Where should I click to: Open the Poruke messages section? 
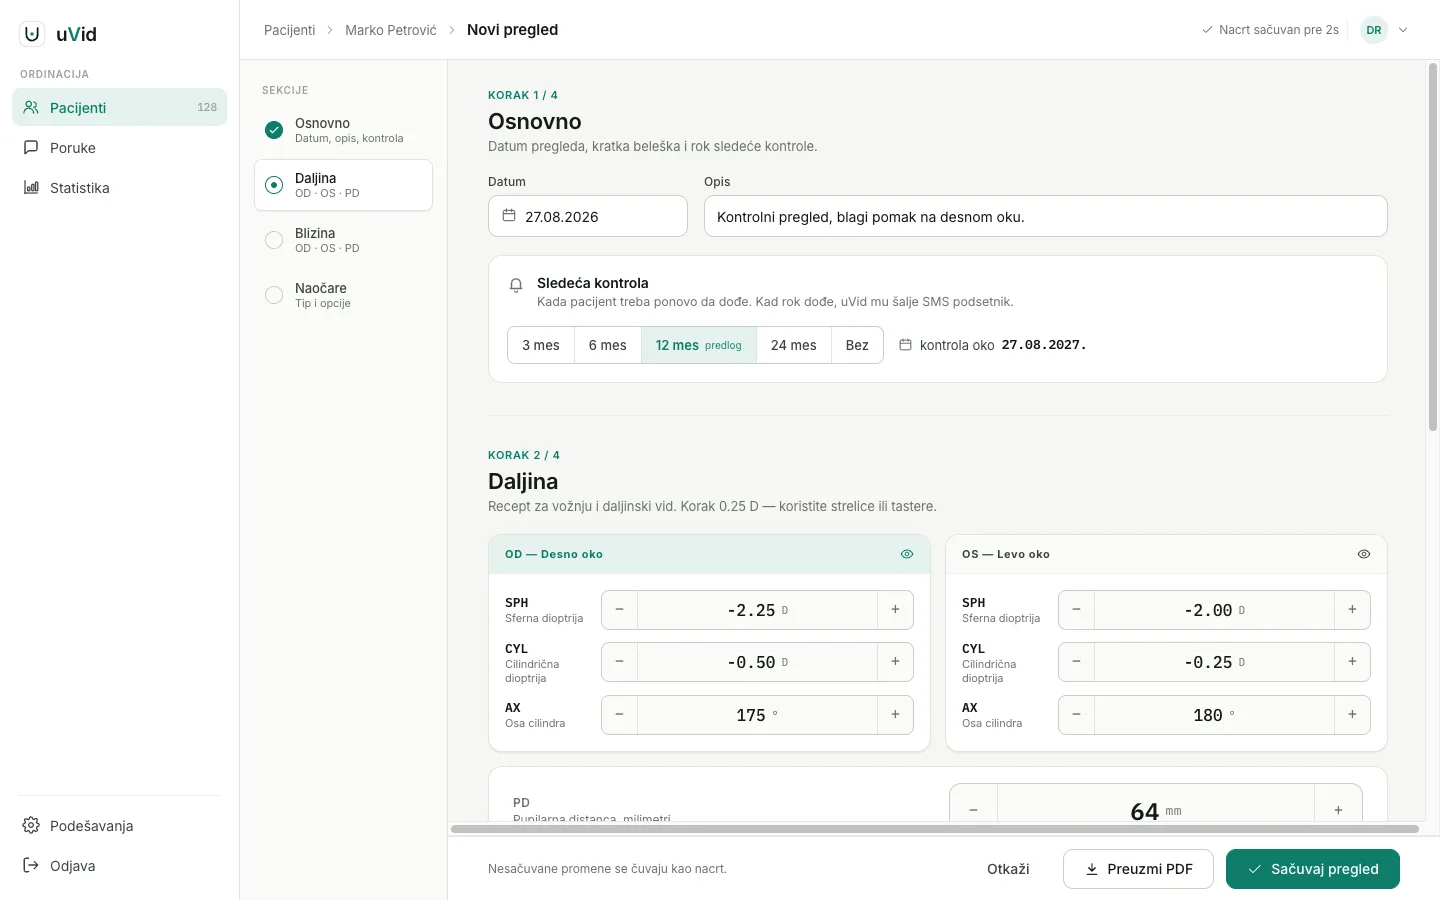tap(119, 147)
